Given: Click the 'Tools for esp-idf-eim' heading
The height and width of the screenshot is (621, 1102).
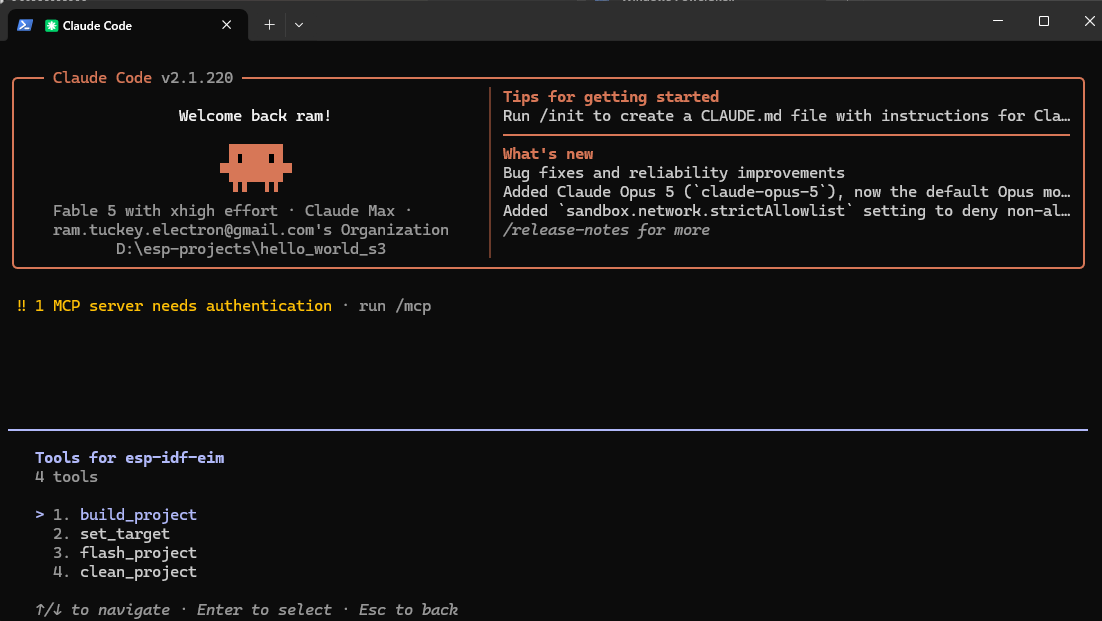Looking at the screenshot, I should pyautogui.click(x=130, y=458).
